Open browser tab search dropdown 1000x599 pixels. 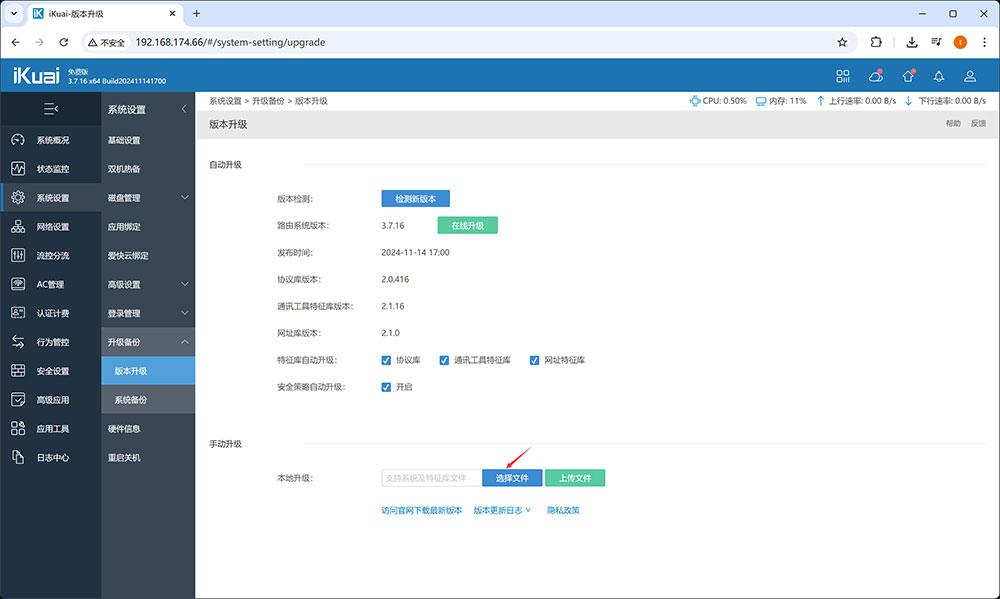[13, 13]
